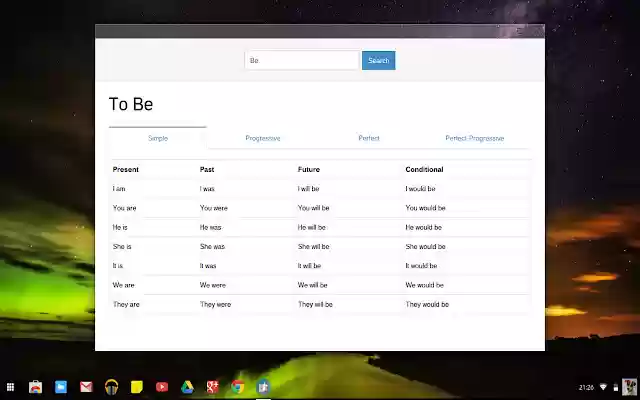640x400 pixels.
Task: Click the cell 'We will be'
Action: point(313,285)
